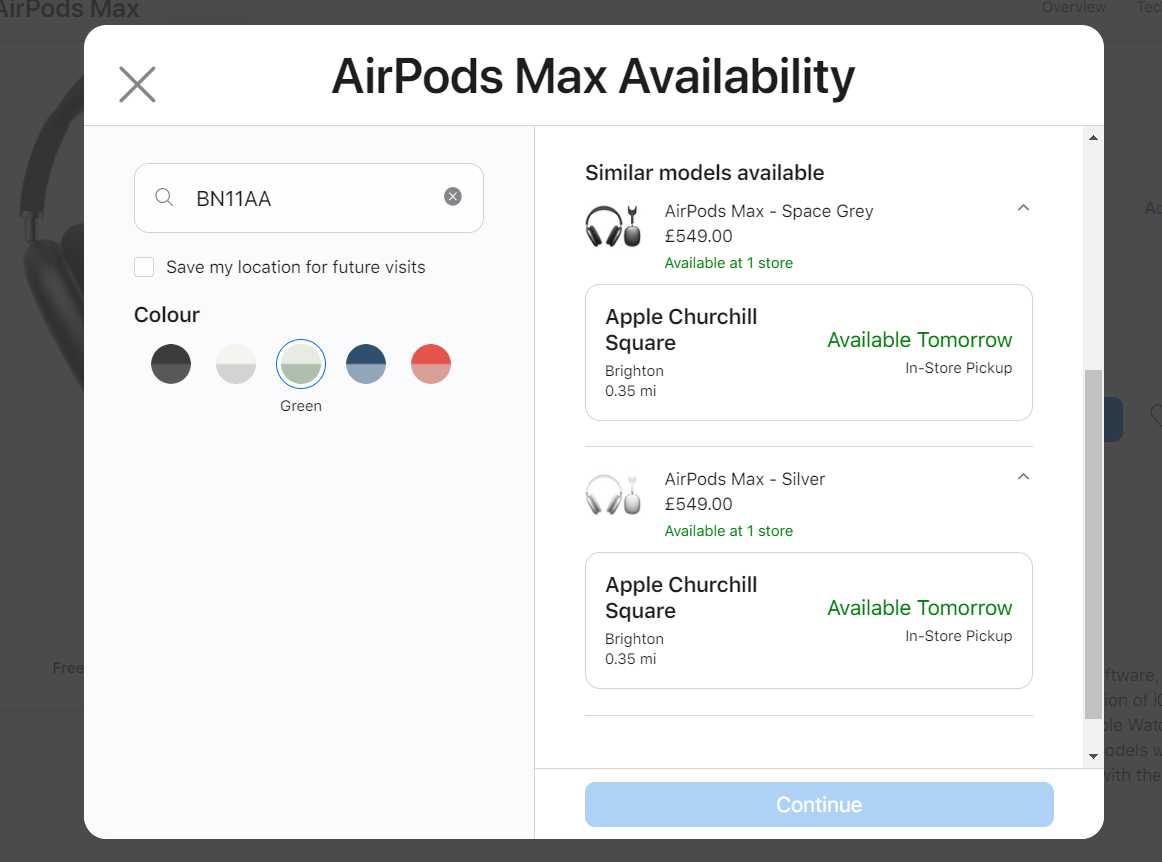The width and height of the screenshot is (1162, 862).
Task: Click the scrollbar down arrow
Action: tap(1093, 756)
